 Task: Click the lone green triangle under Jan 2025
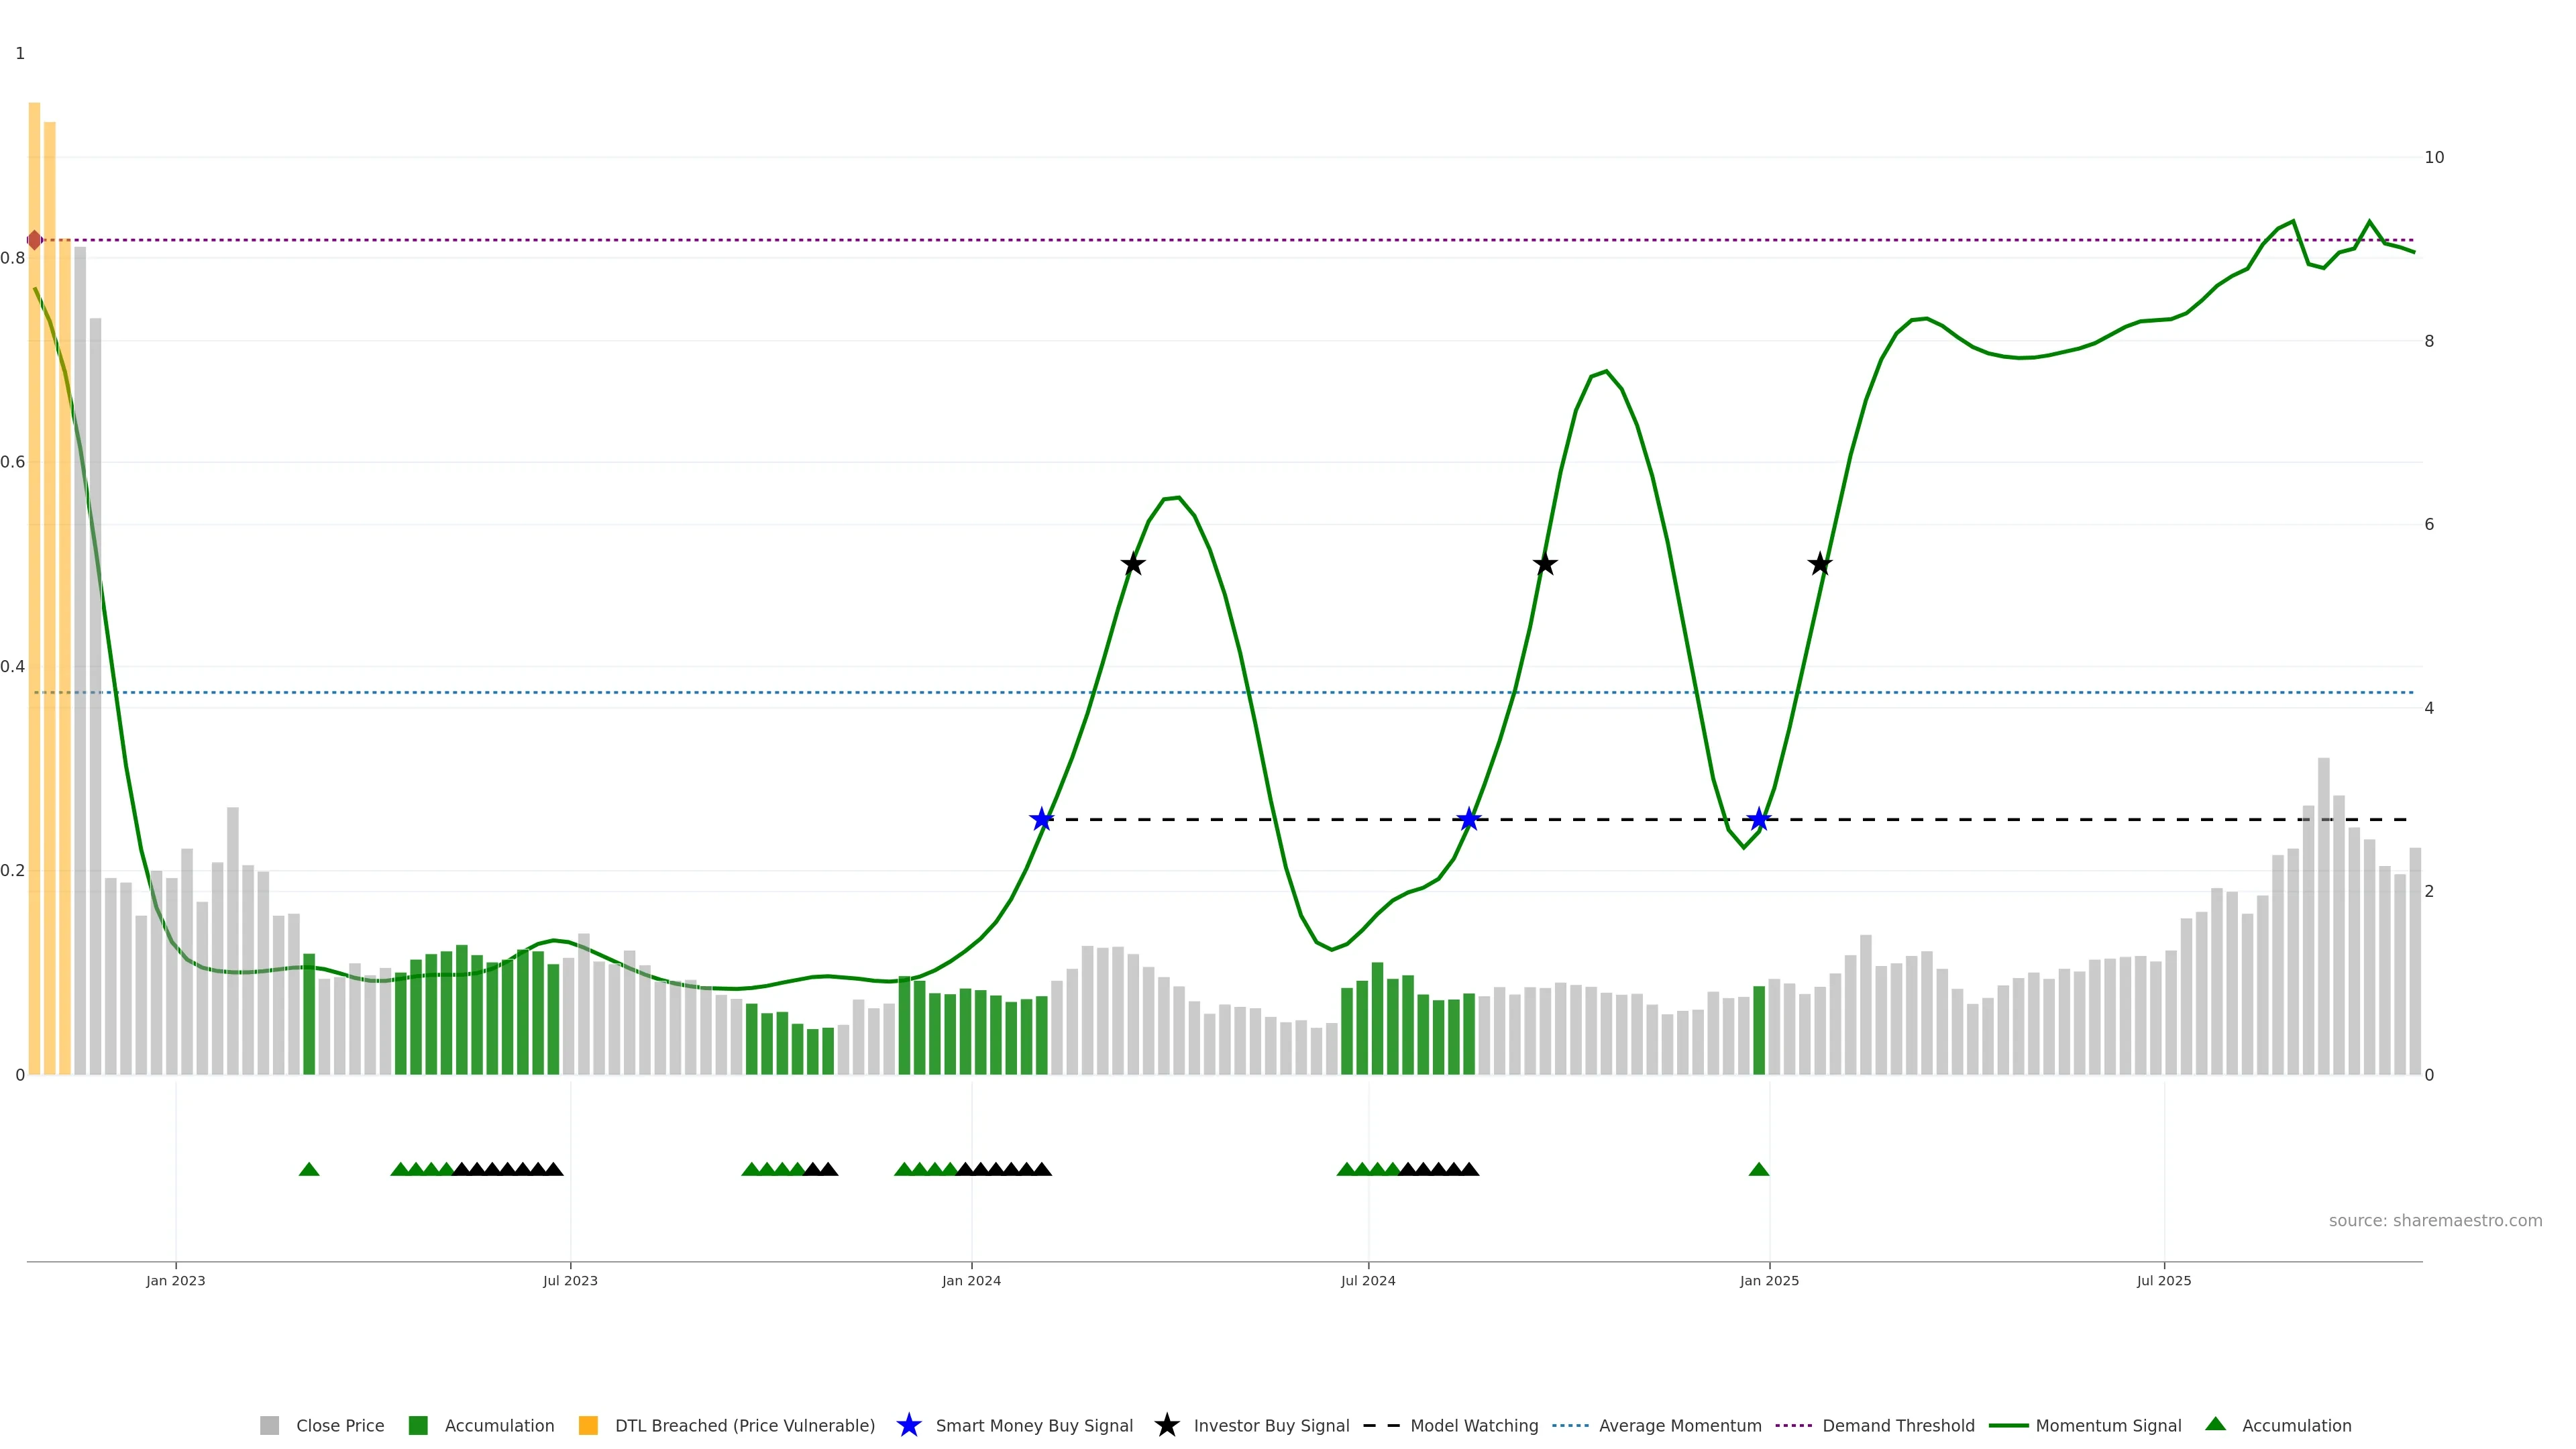(x=1759, y=1170)
